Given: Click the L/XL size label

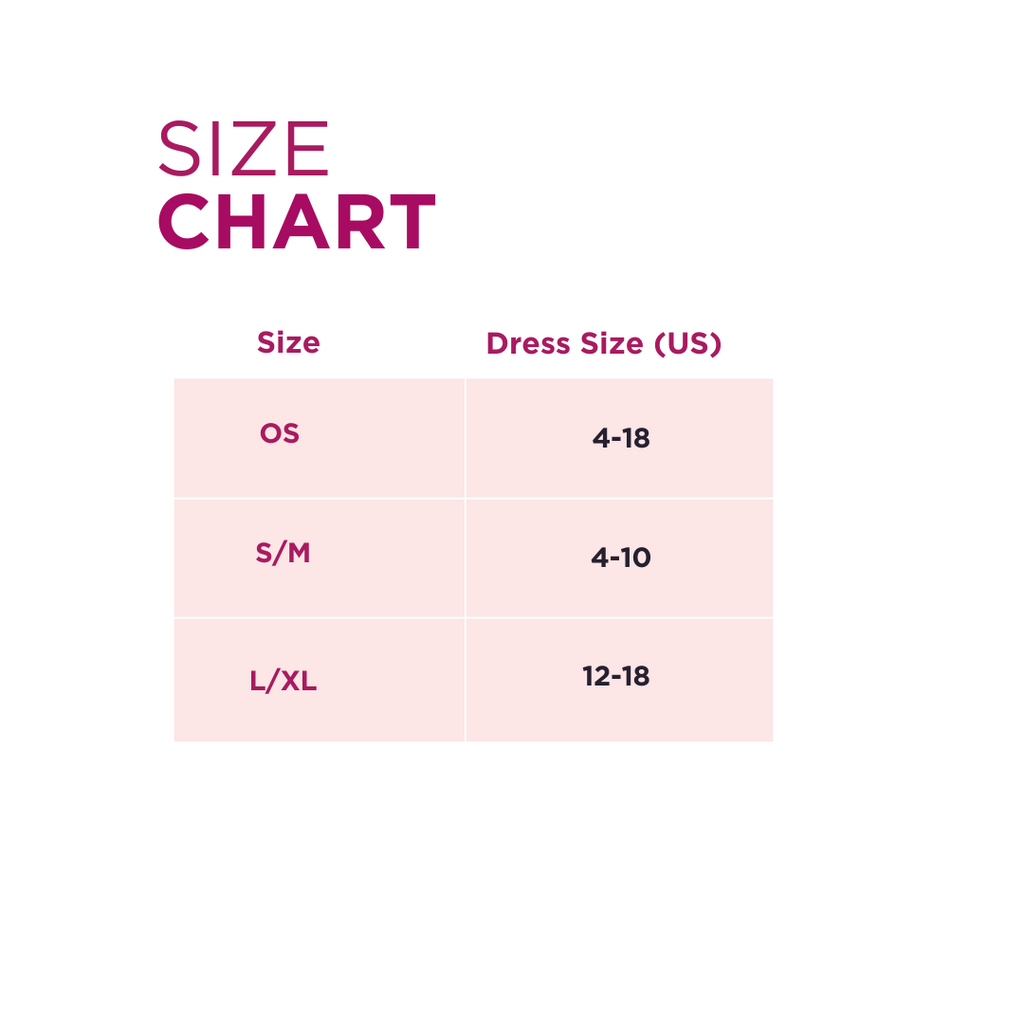Looking at the screenshot, I should click(283, 682).
